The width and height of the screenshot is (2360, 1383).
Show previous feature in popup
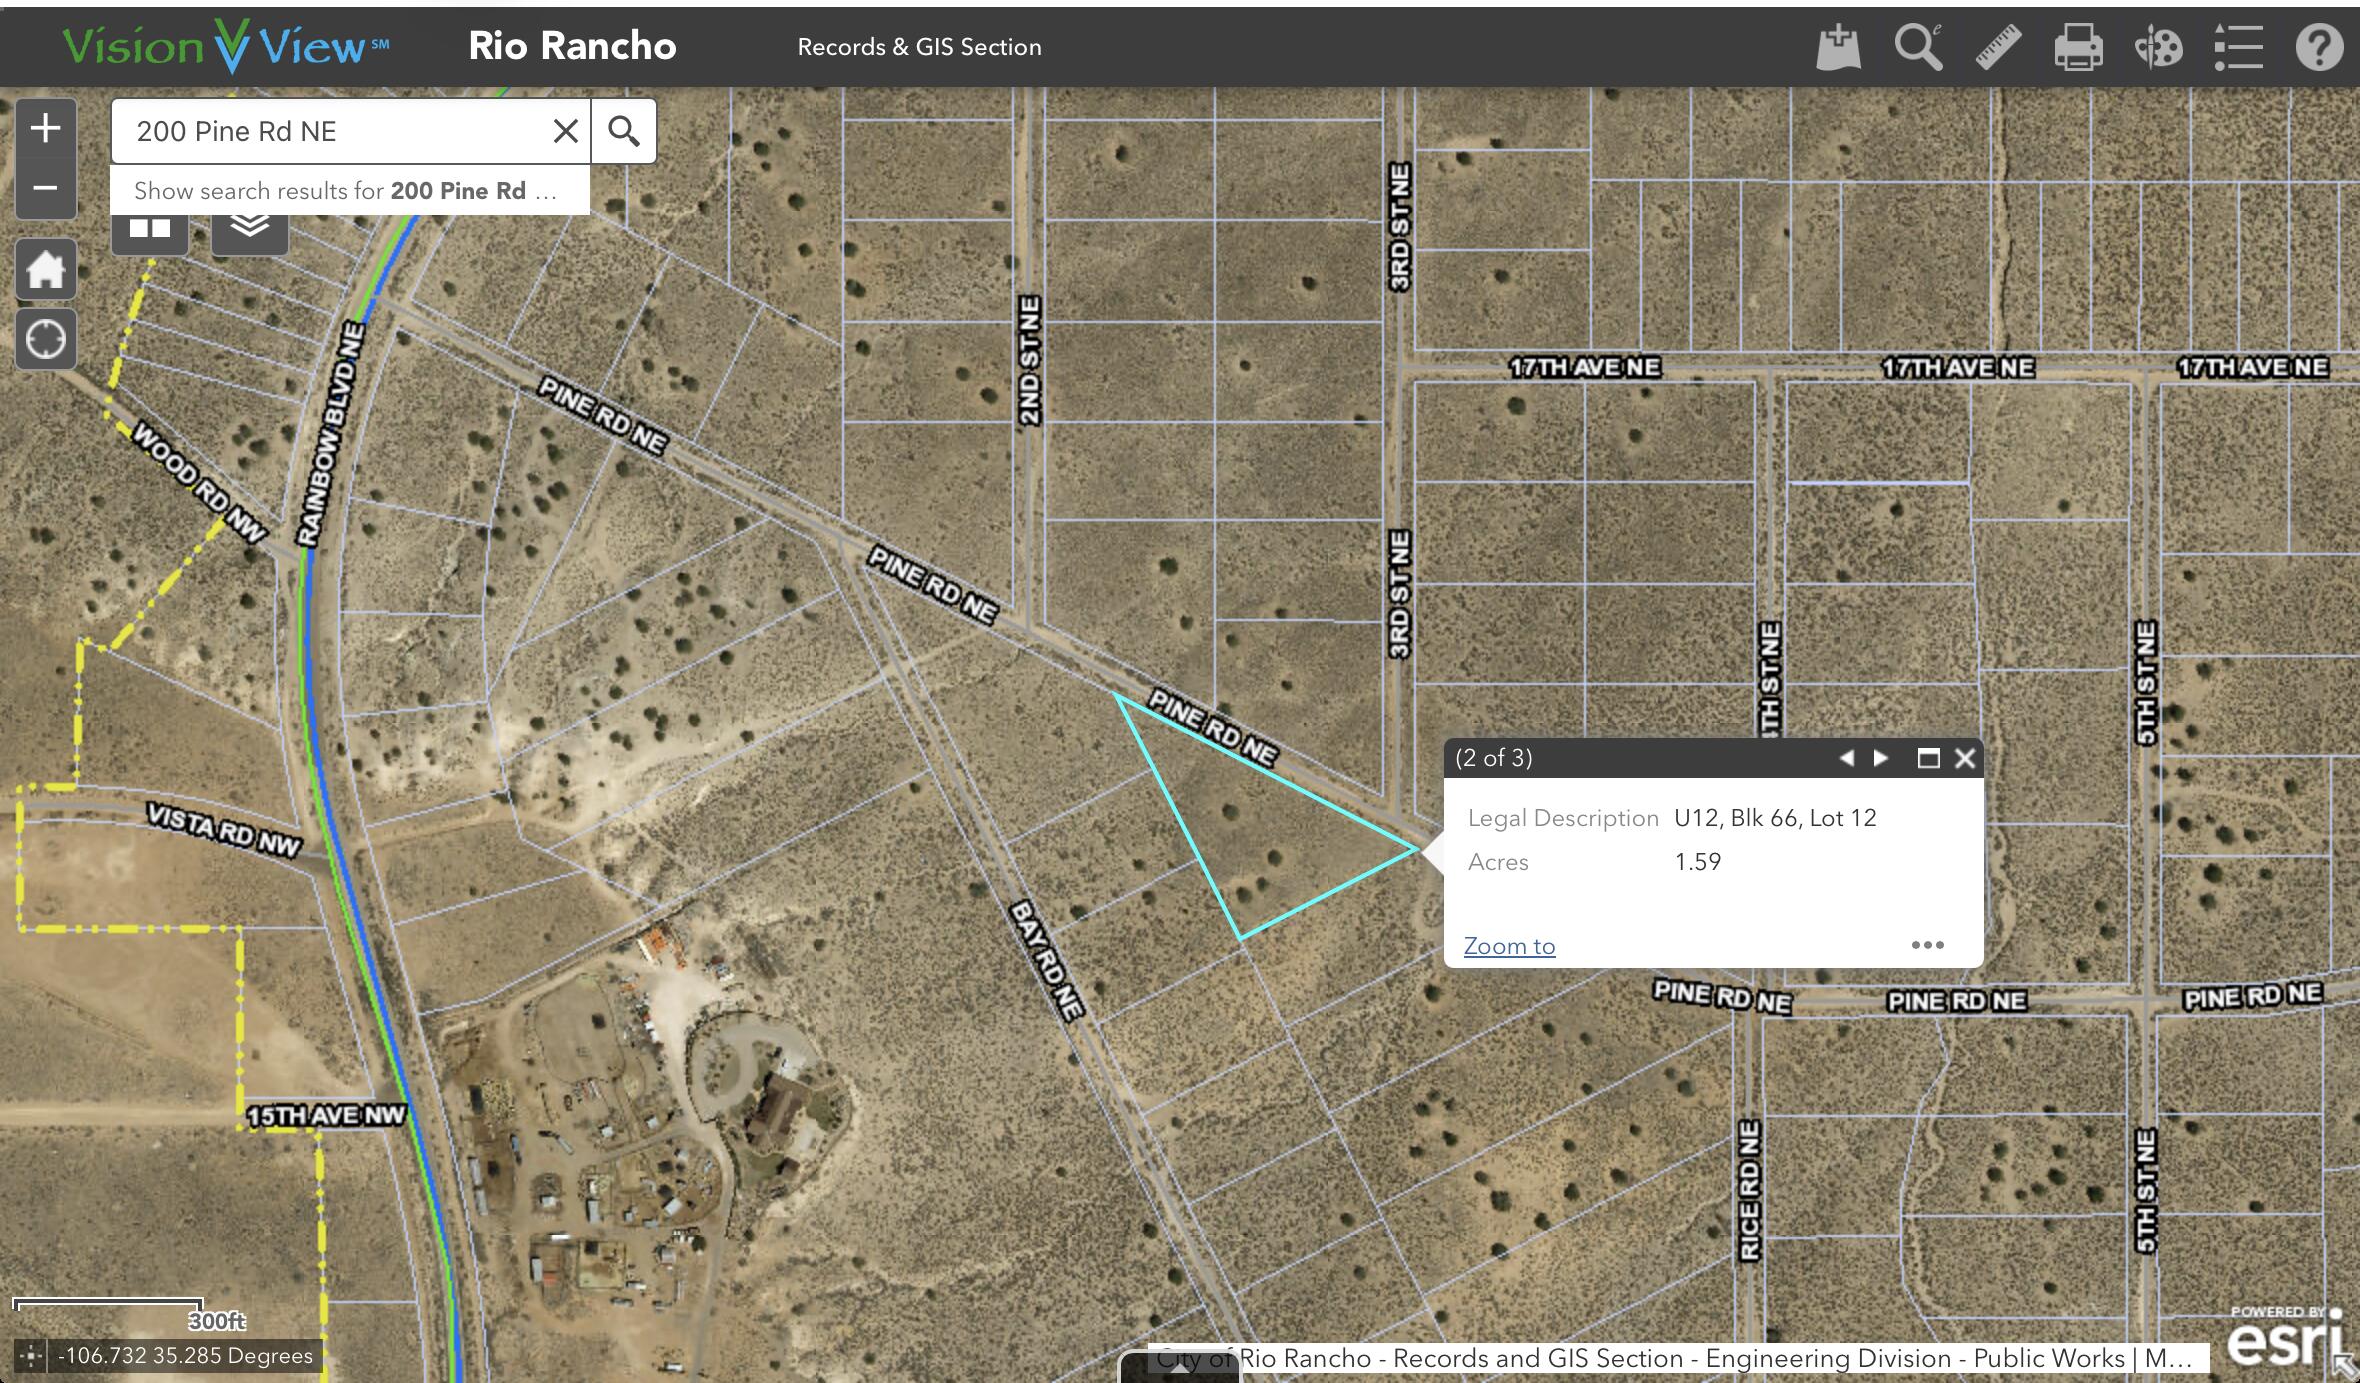coord(1846,758)
